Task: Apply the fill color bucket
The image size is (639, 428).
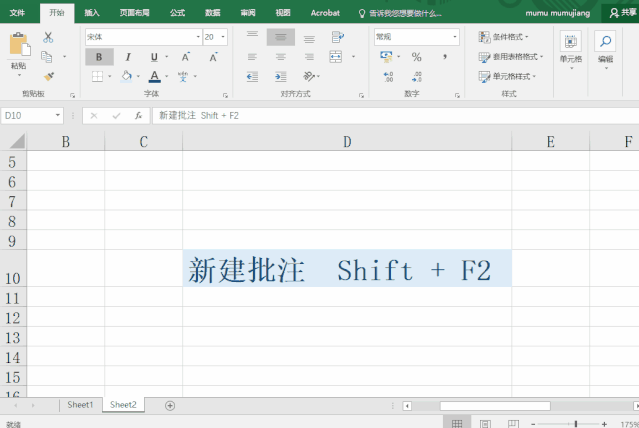Action: point(126,76)
